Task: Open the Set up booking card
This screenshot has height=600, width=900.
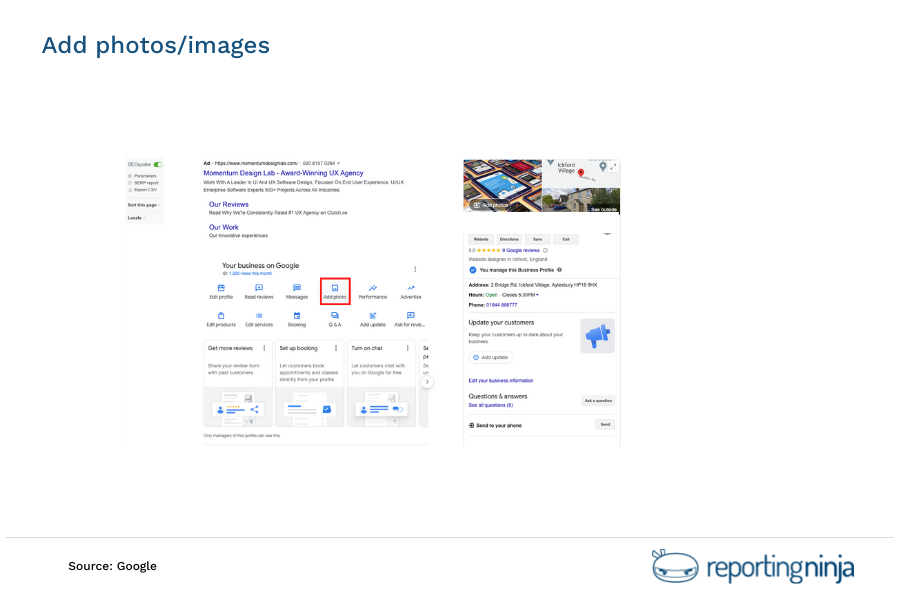Action: pos(309,383)
